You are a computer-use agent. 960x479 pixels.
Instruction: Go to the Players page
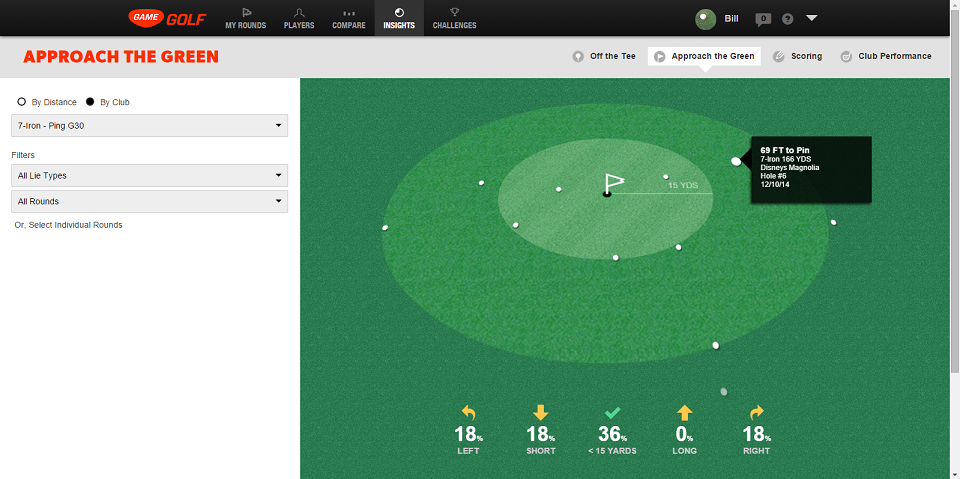tap(299, 18)
